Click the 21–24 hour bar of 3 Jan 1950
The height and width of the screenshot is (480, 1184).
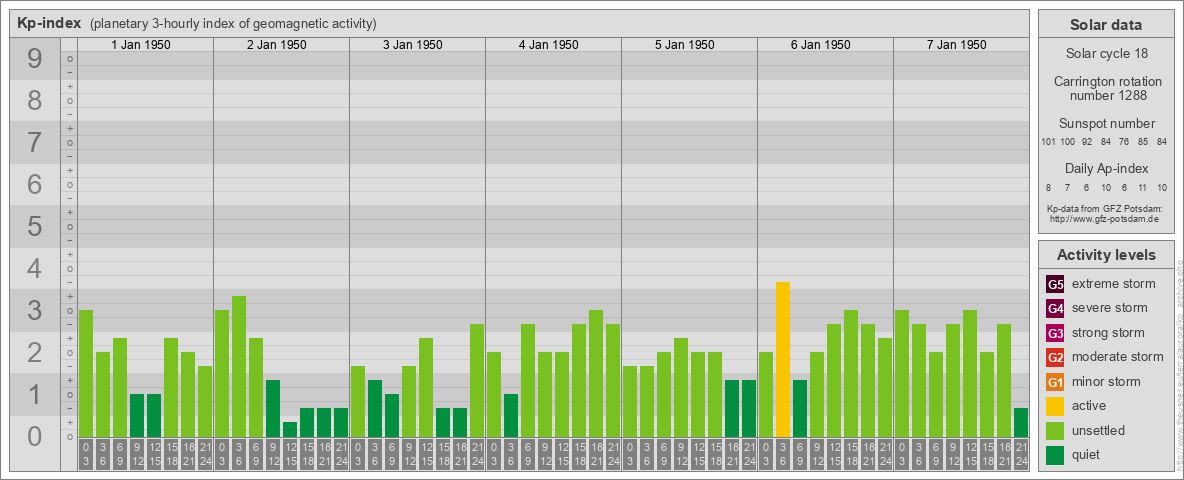click(477, 380)
